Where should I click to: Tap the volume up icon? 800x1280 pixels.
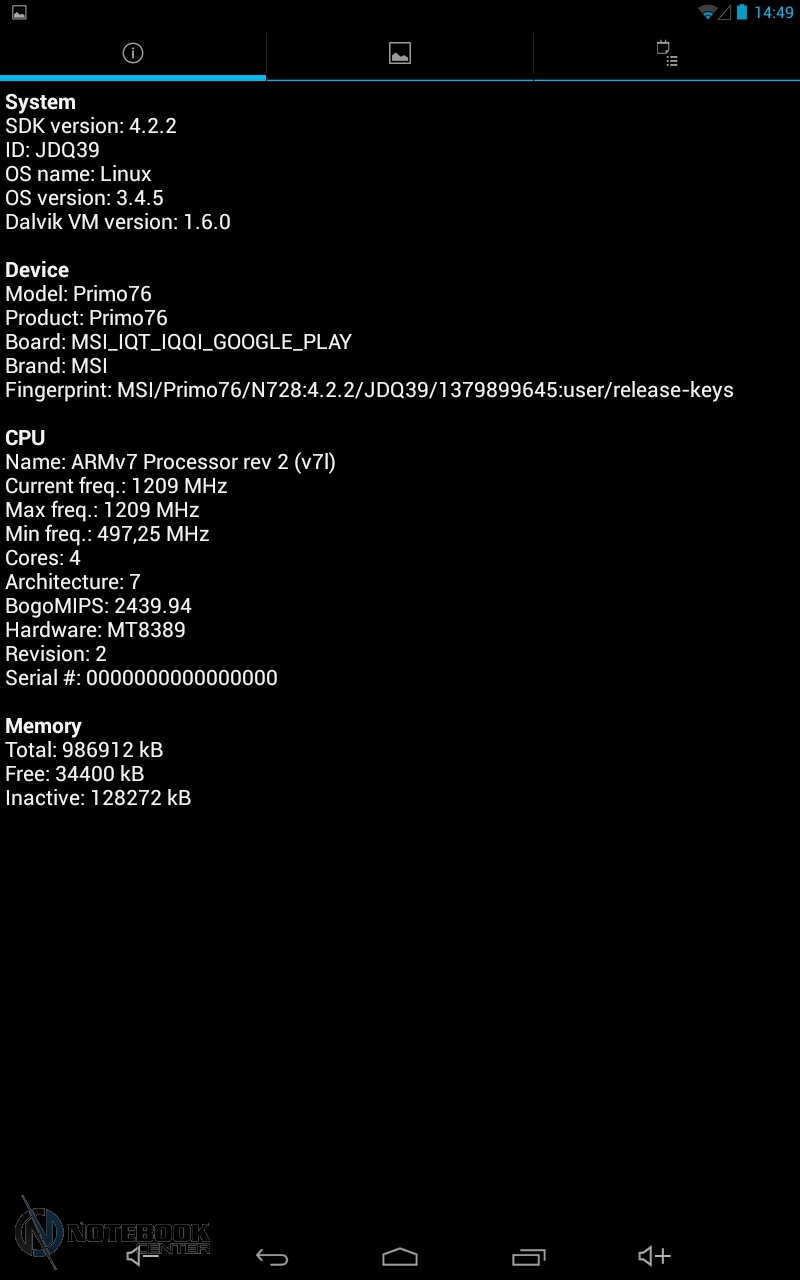pyautogui.click(x=654, y=1256)
